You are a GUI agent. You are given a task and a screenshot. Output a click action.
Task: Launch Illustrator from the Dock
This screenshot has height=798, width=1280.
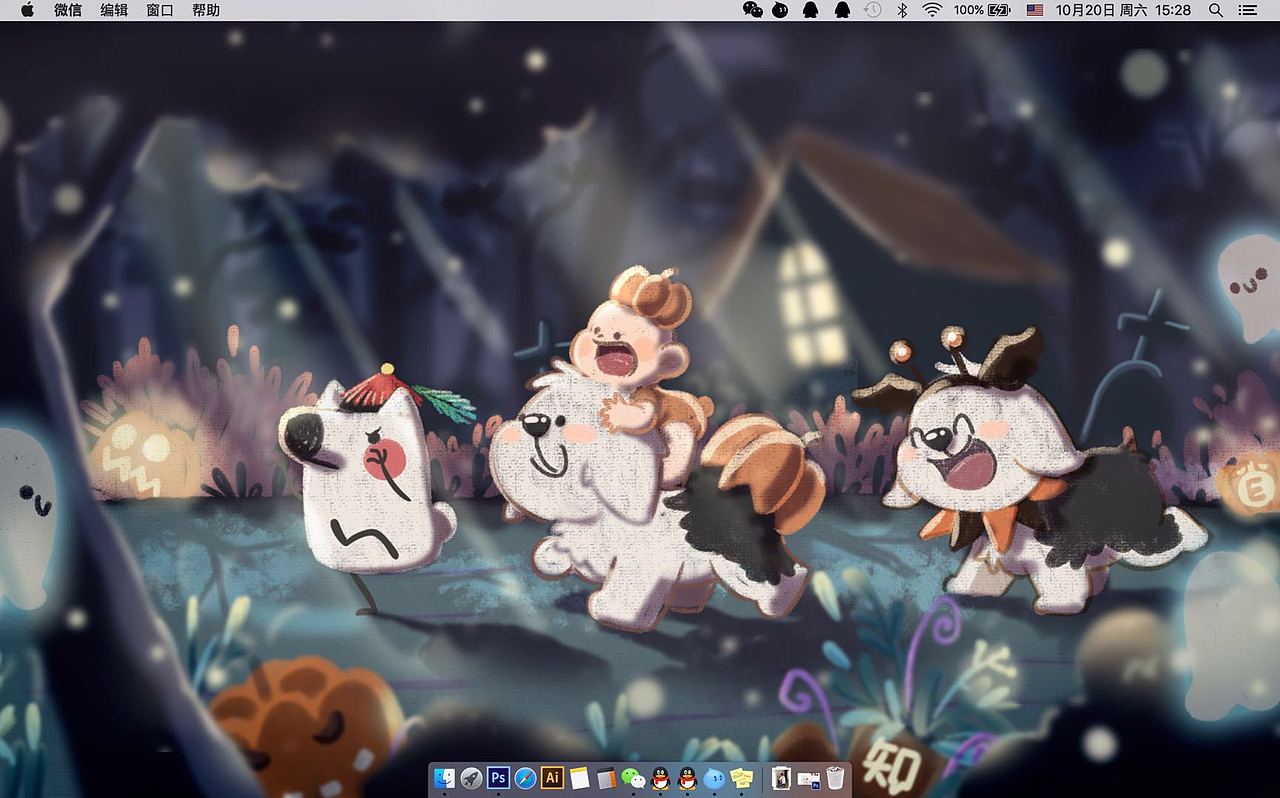pyautogui.click(x=552, y=778)
